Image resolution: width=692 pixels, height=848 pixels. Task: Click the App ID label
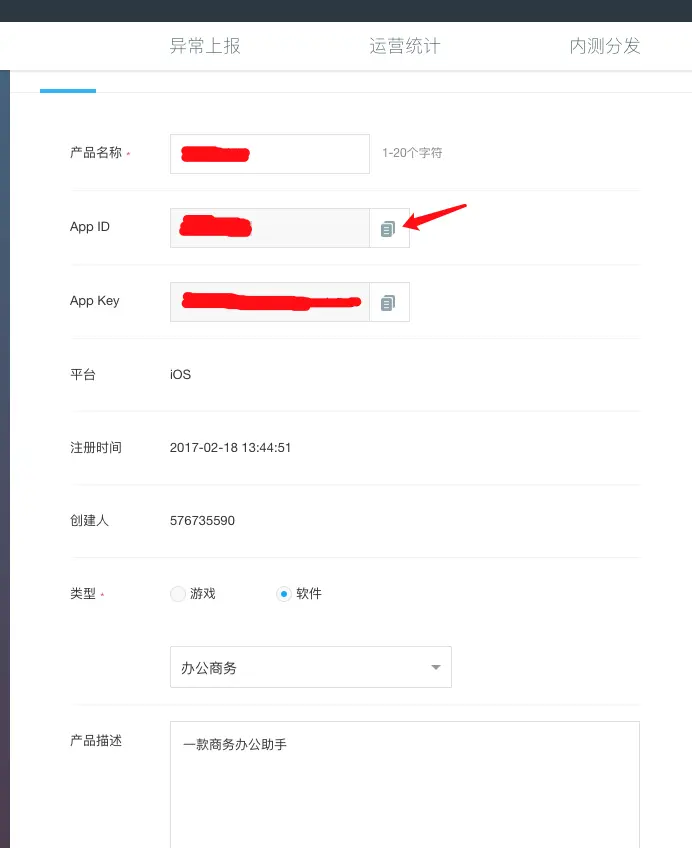pyautogui.click(x=90, y=227)
